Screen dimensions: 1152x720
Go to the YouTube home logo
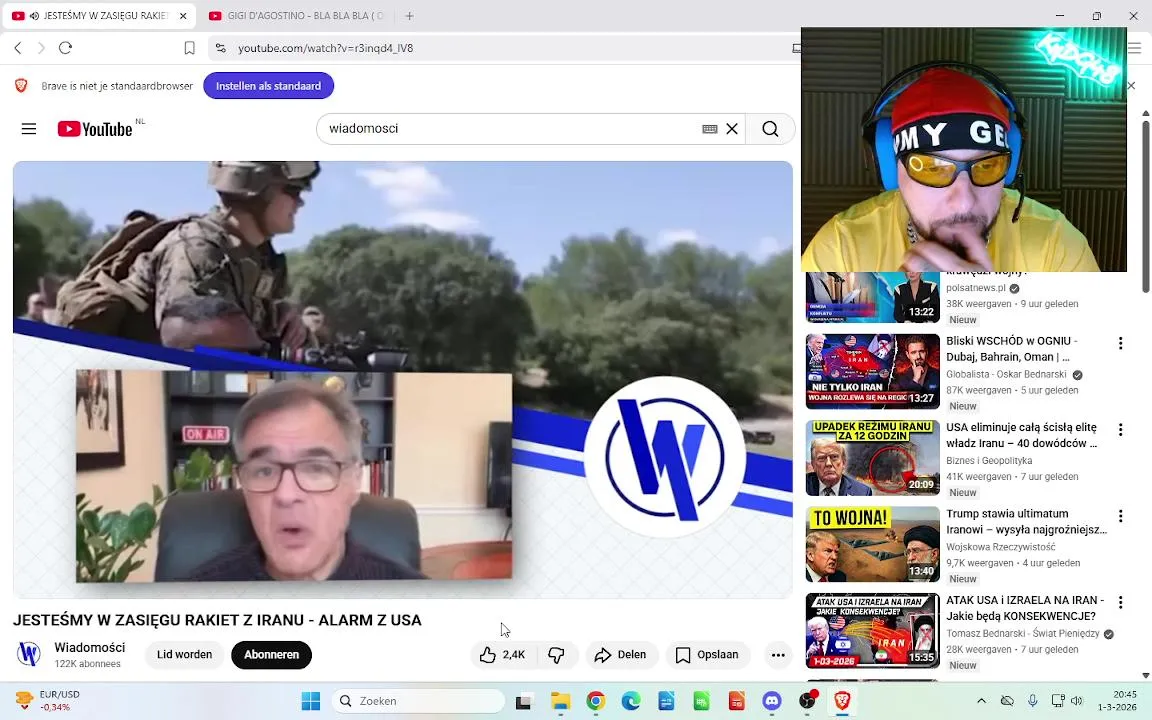(95, 129)
